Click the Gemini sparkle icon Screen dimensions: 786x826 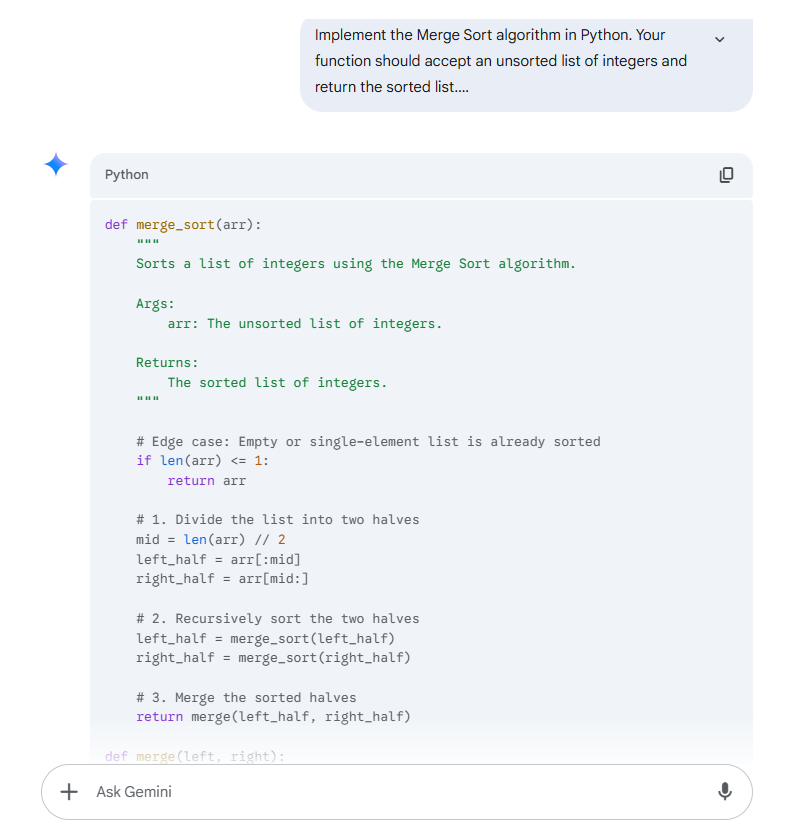pos(56,164)
